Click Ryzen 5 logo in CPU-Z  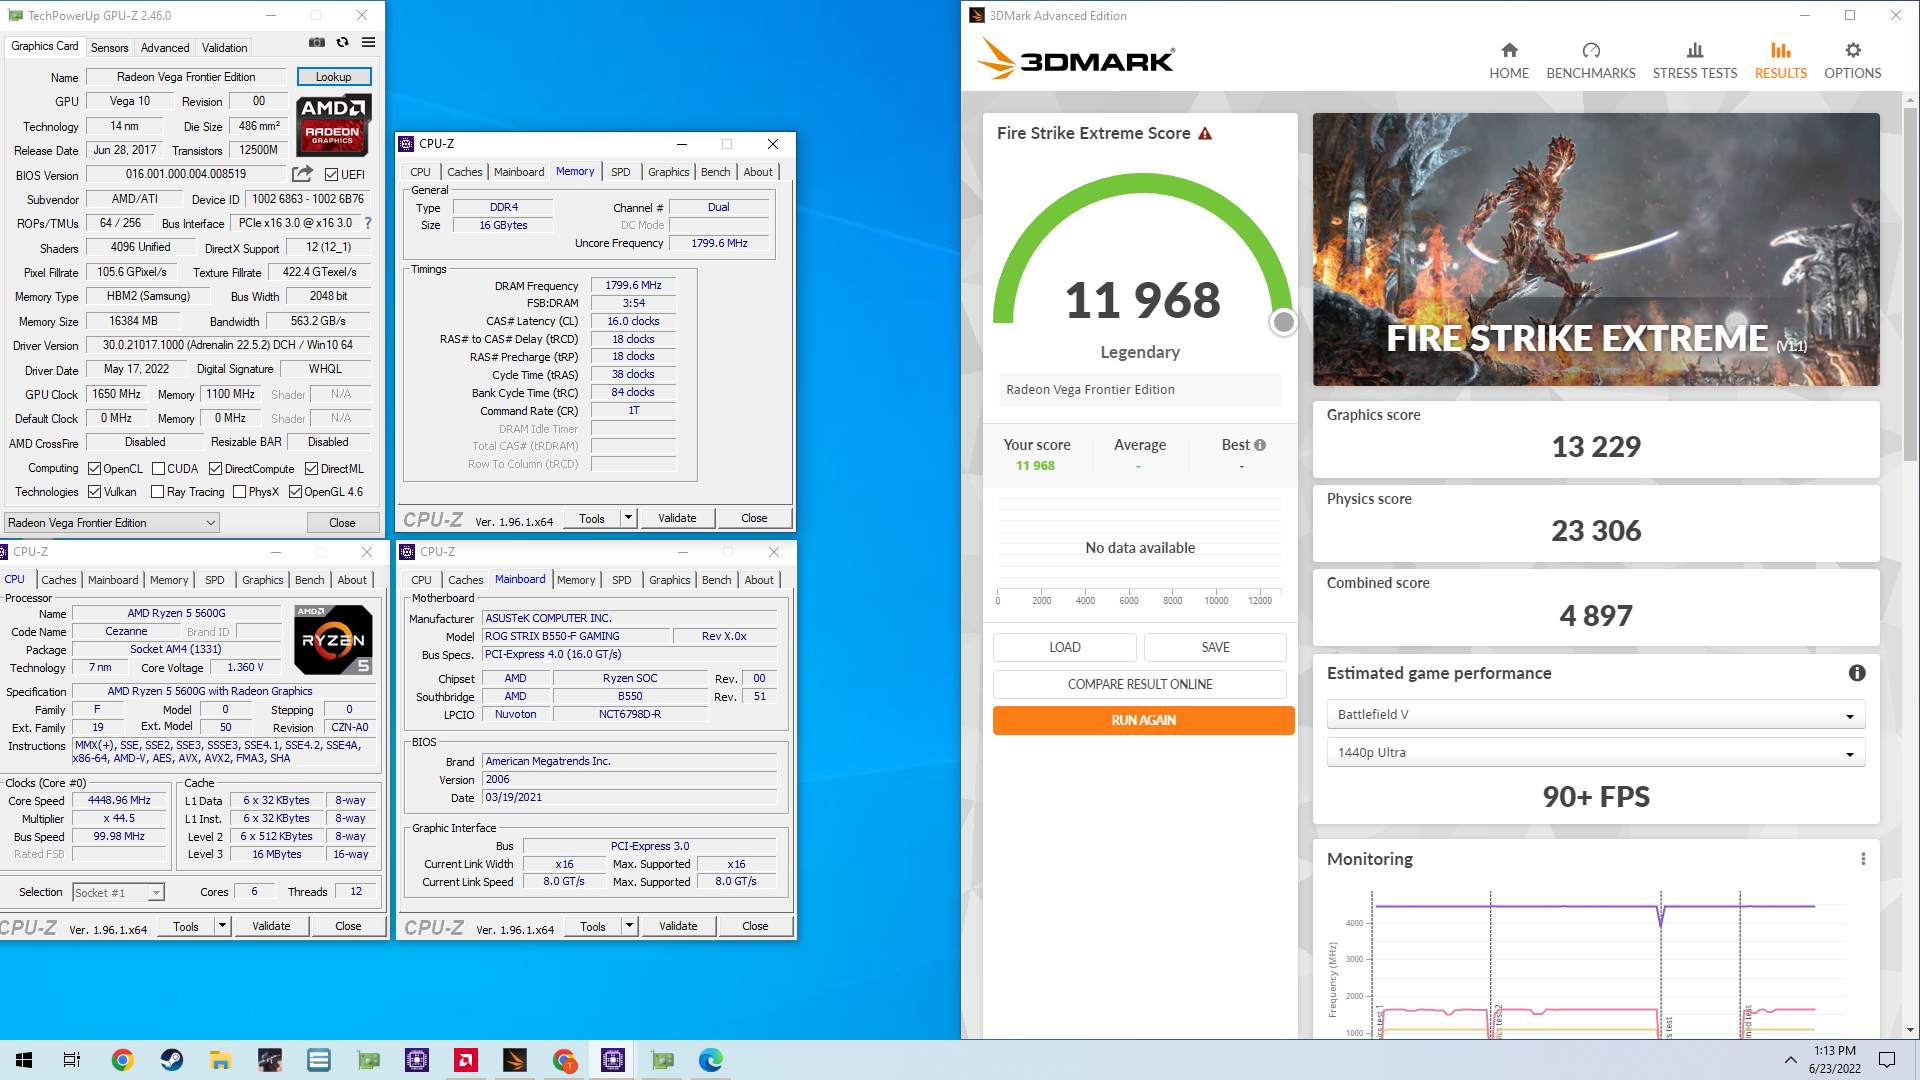point(333,639)
